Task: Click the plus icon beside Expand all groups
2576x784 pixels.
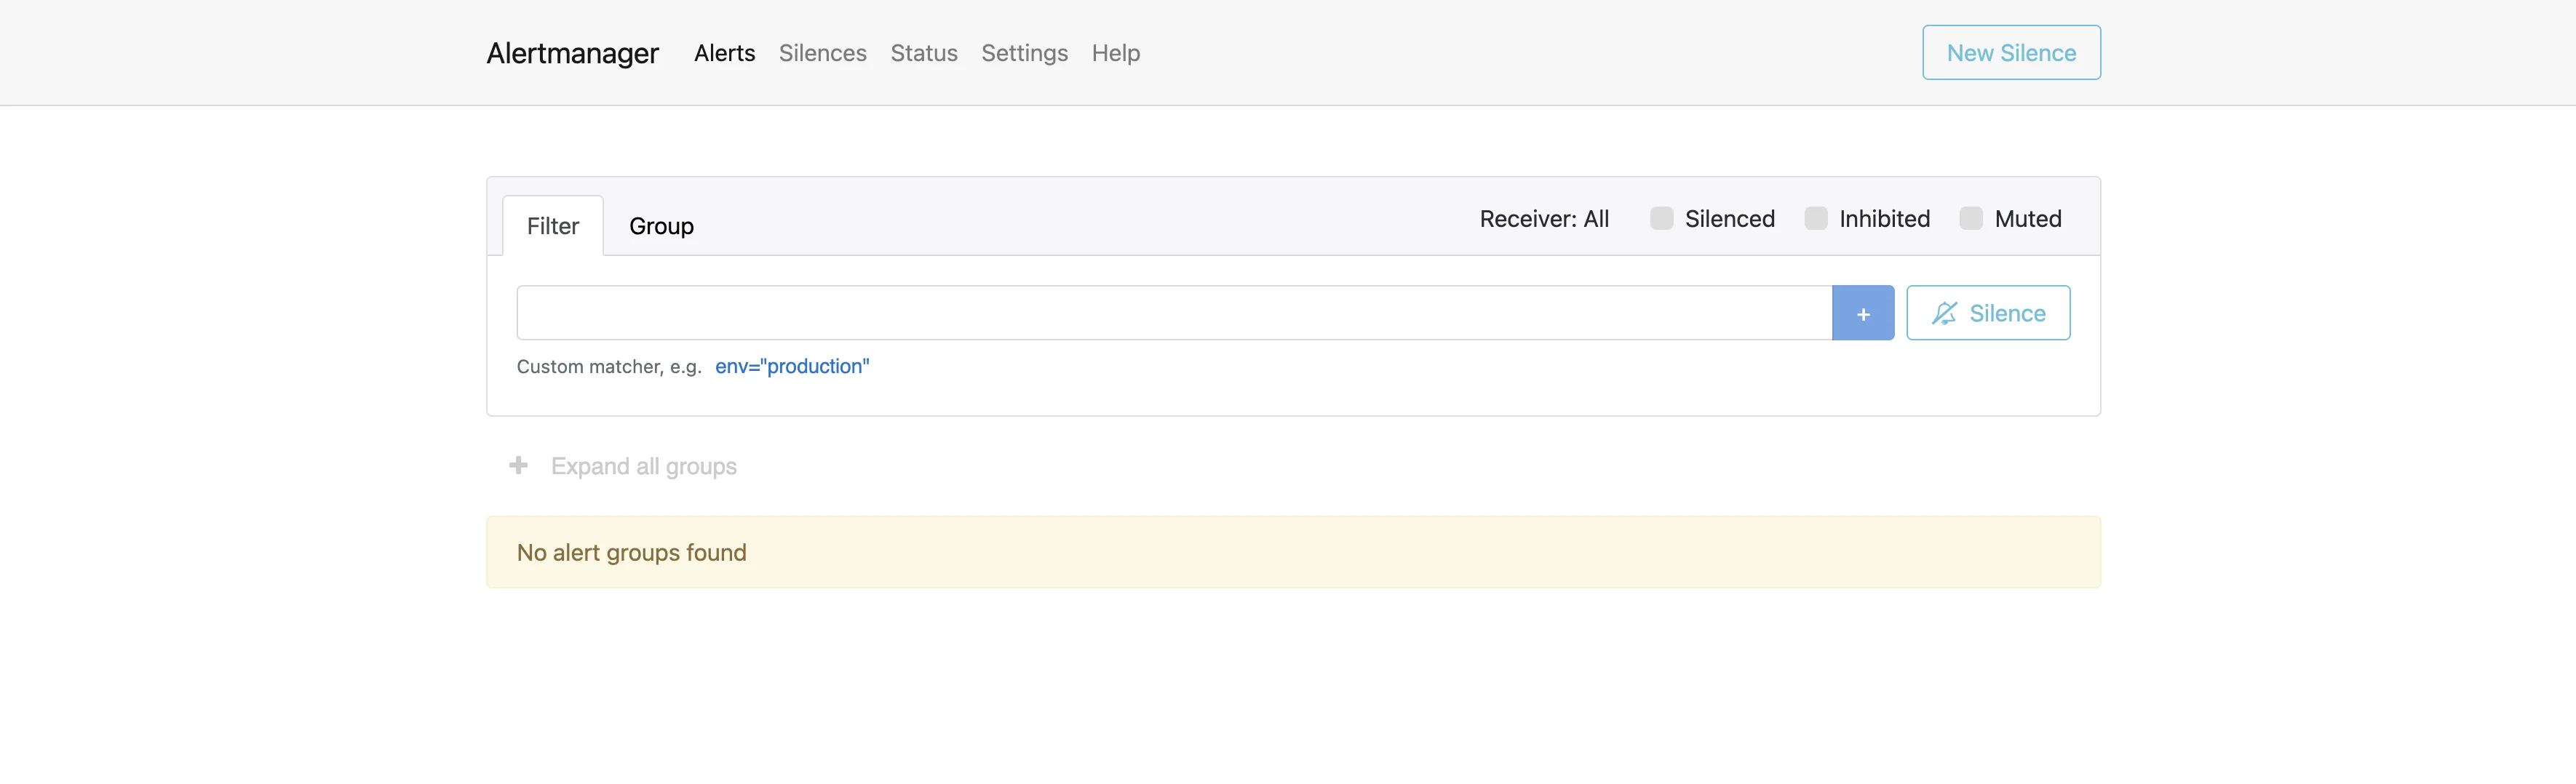Action: pyautogui.click(x=518, y=465)
